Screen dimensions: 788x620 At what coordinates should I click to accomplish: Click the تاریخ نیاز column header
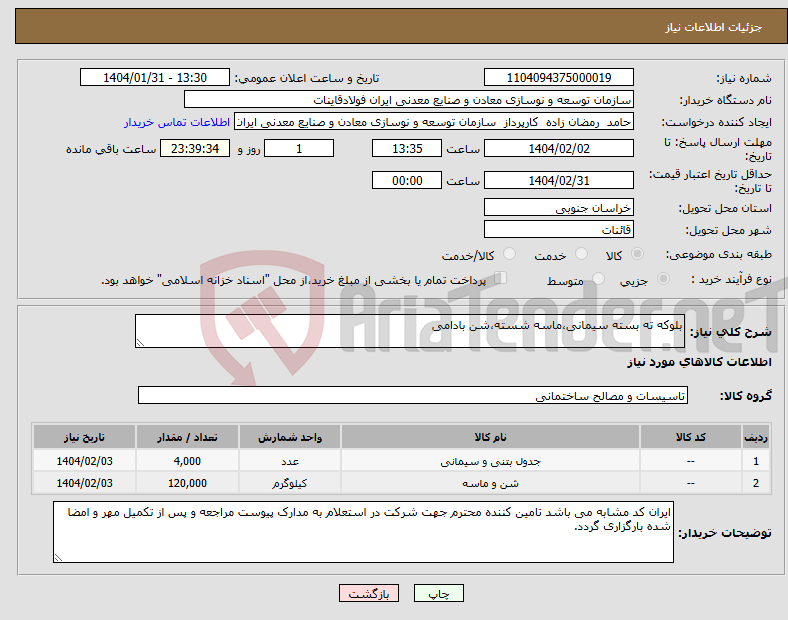pos(84,437)
